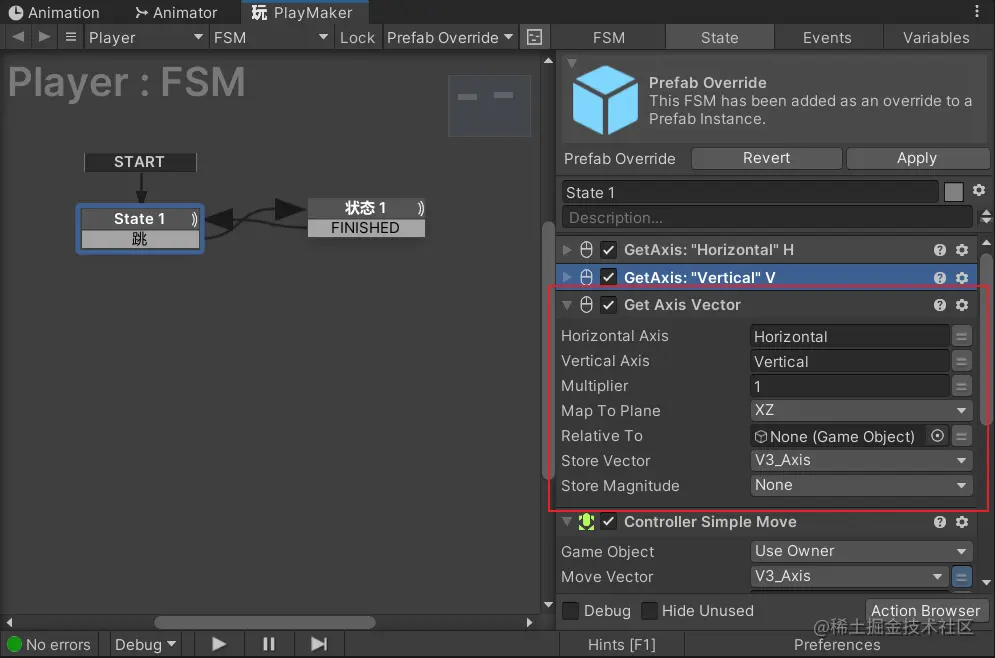Toggle variable mode for Multiplier field
This screenshot has width=995, height=658.
[x=961, y=386]
